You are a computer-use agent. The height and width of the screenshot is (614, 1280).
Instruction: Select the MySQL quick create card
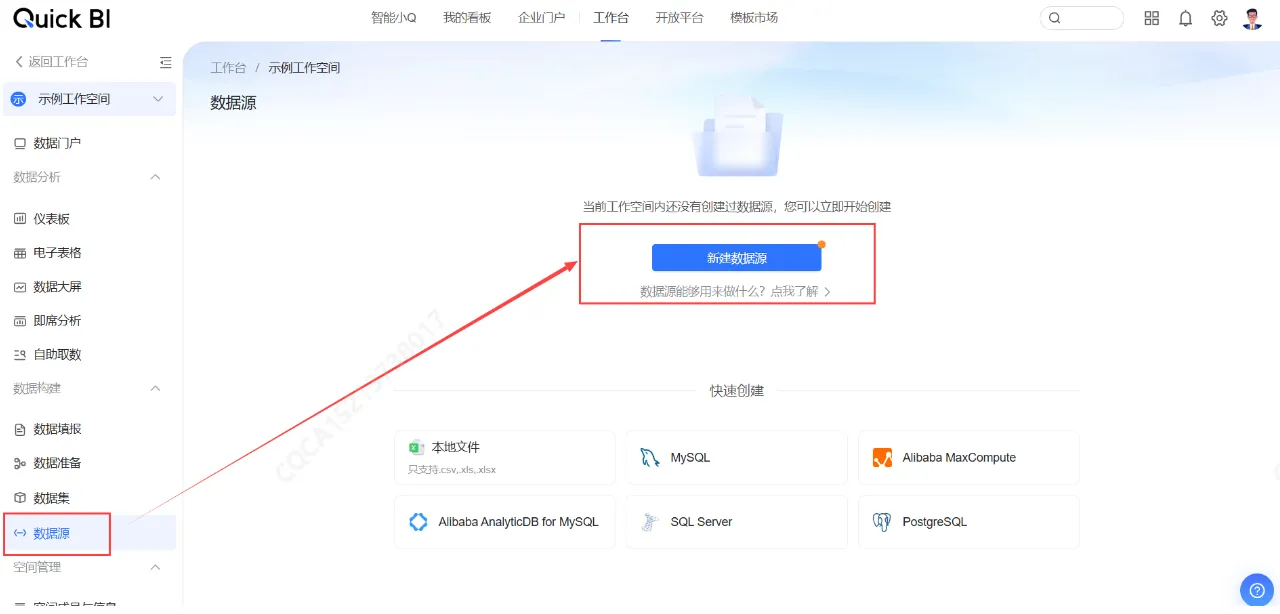[737, 458]
